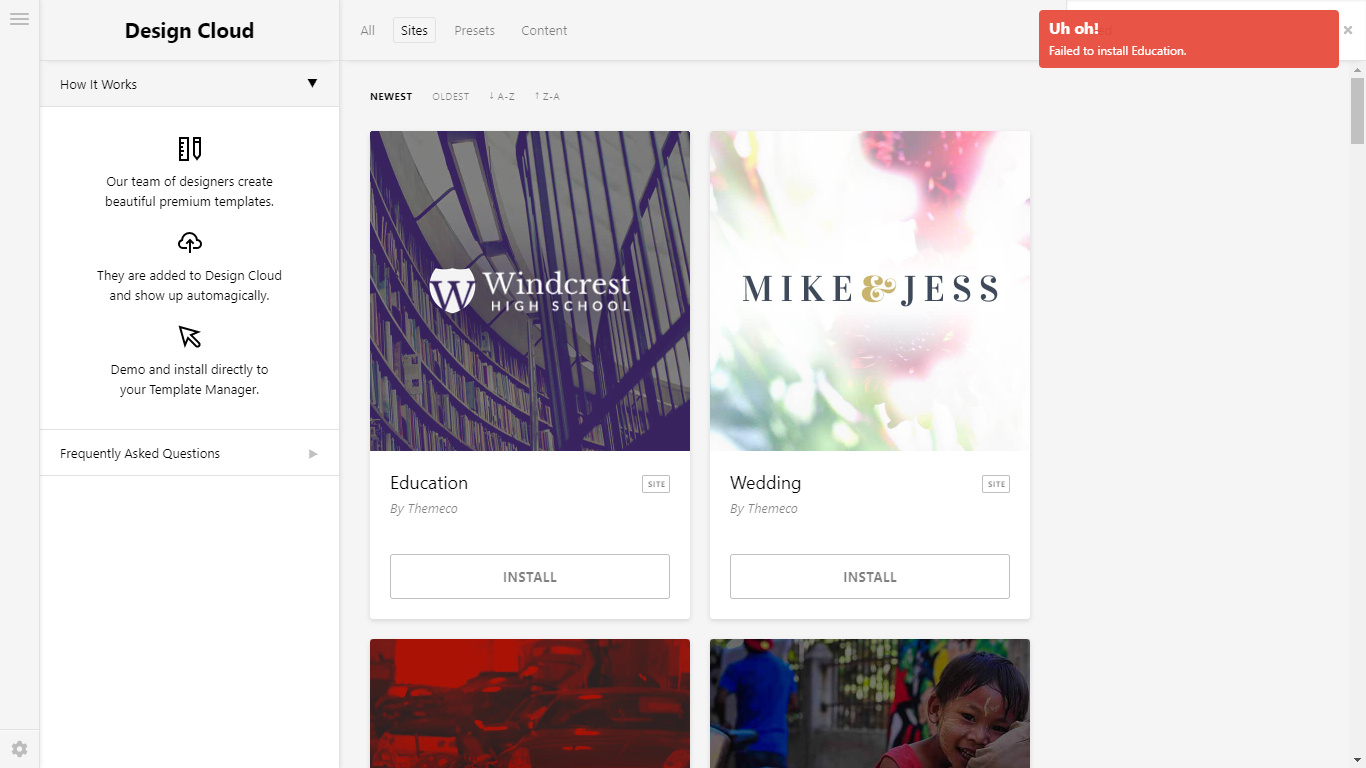The width and height of the screenshot is (1366, 768).
Task: Sort templates in Z-A order
Action: tap(547, 97)
